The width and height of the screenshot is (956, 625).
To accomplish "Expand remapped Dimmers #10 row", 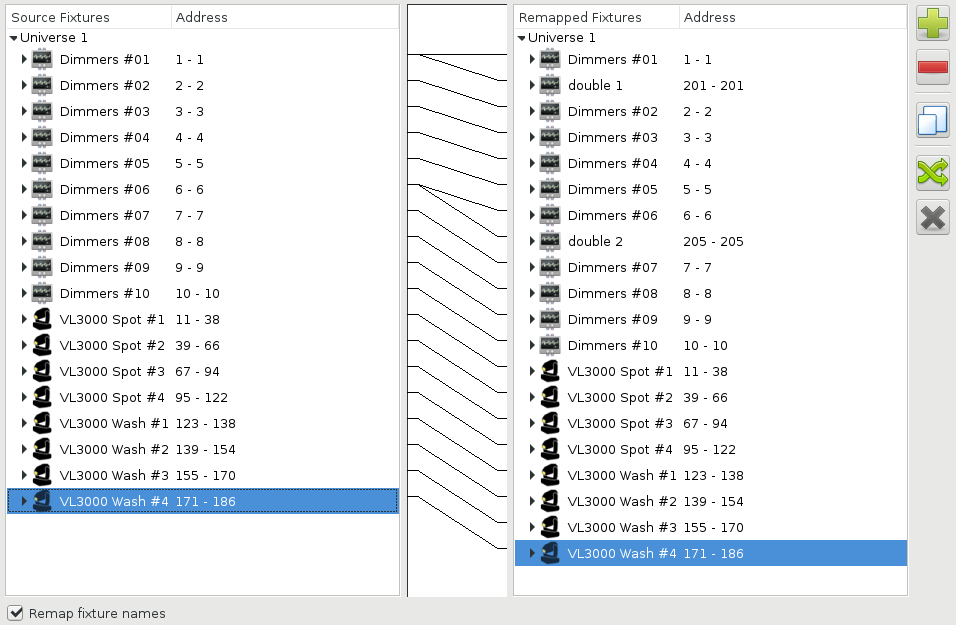I will (532, 345).
